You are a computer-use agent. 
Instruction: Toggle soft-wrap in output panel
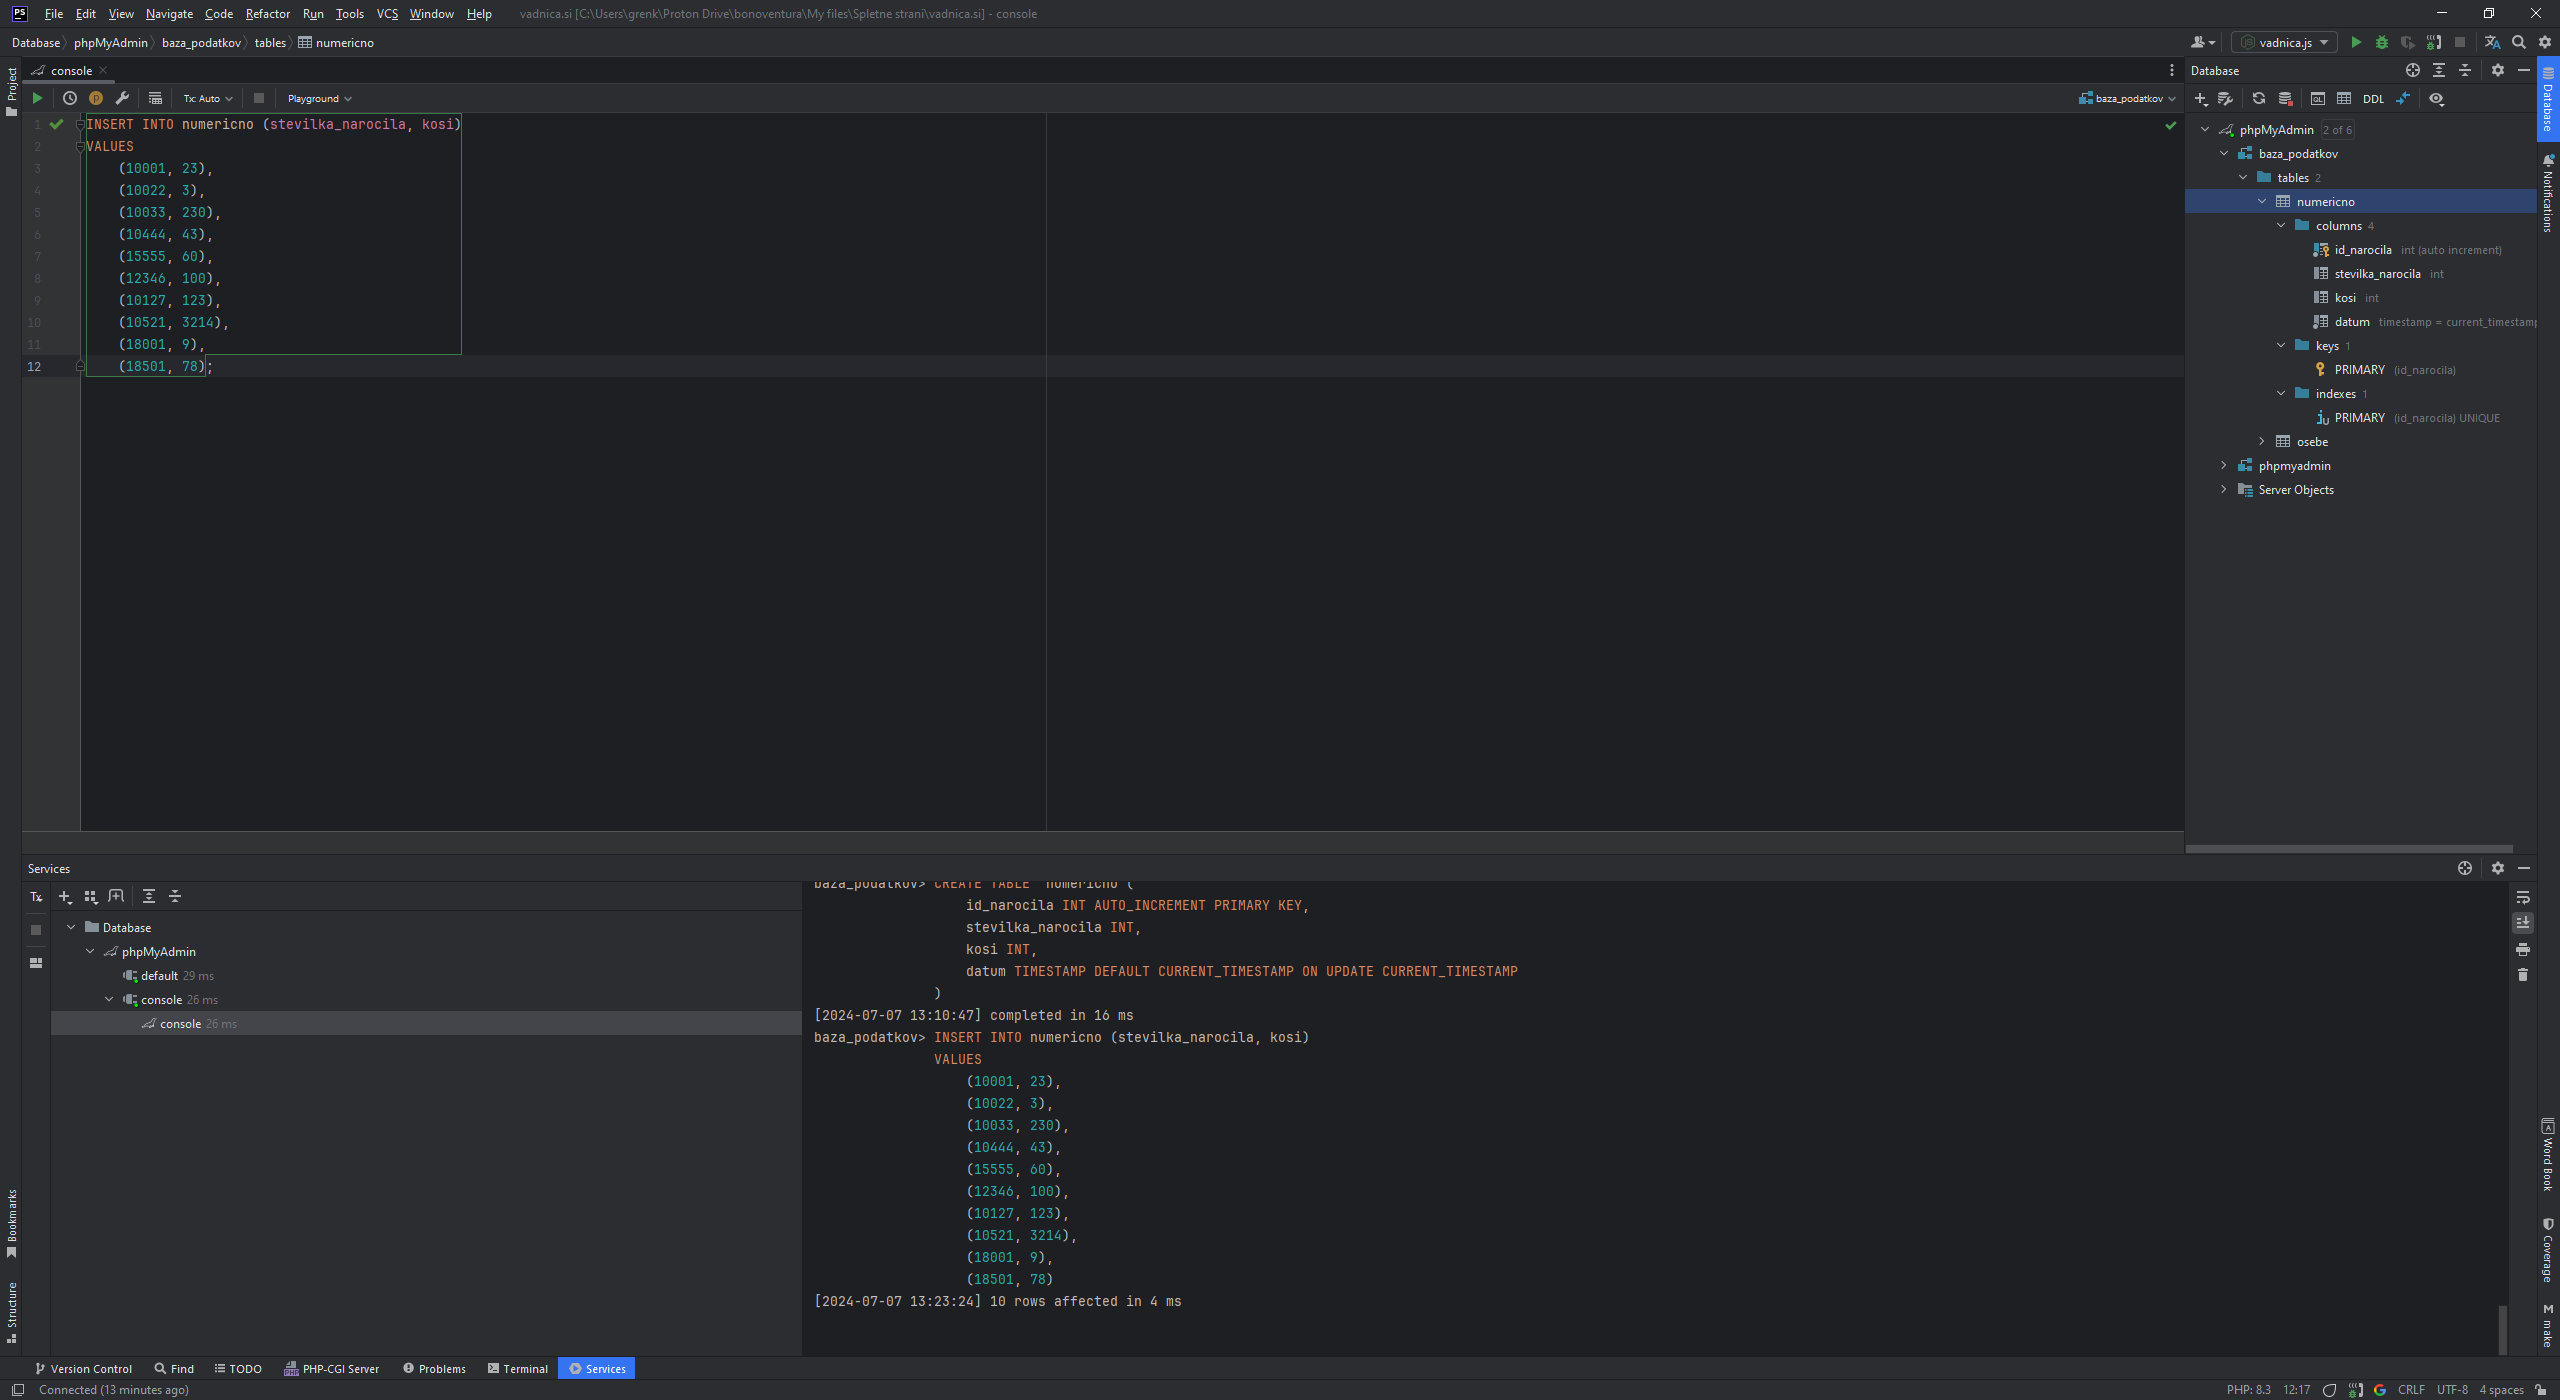click(2523, 897)
